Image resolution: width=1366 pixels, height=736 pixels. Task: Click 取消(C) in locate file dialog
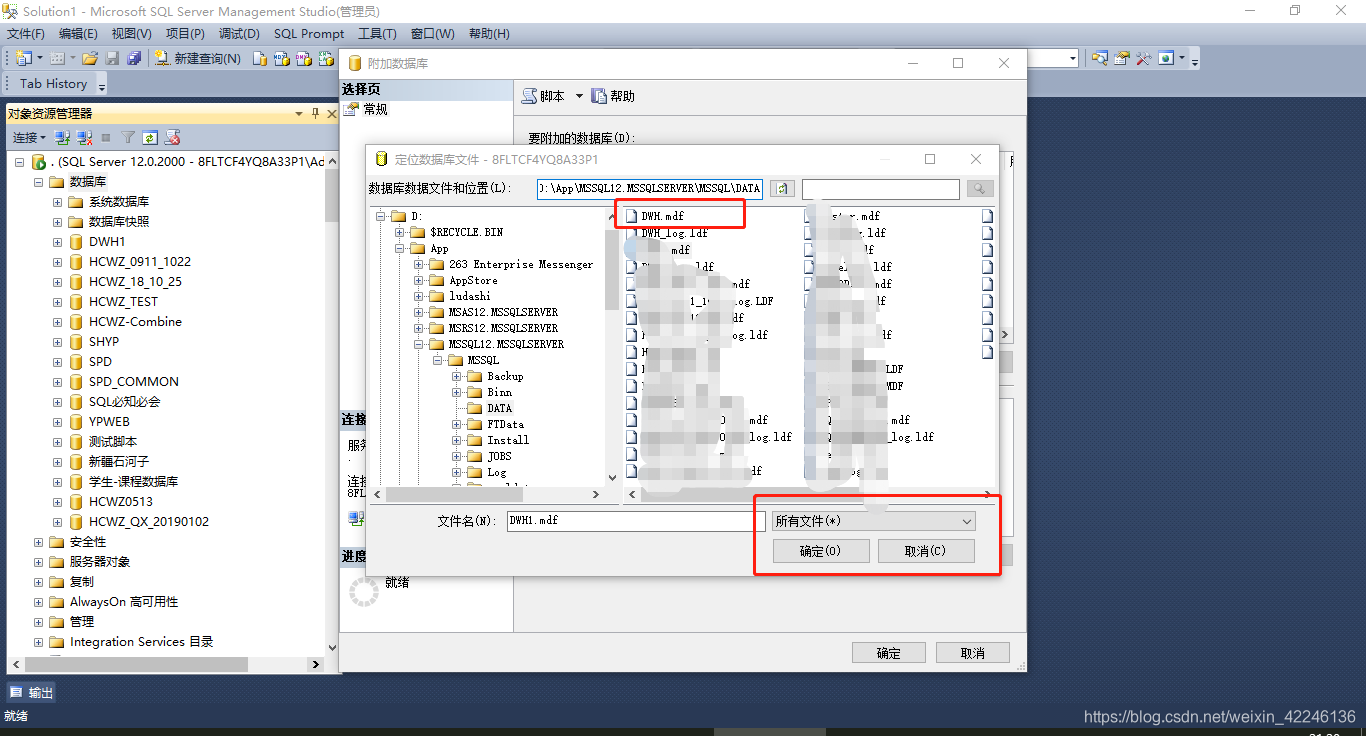pyautogui.click(x=926, y=551)
